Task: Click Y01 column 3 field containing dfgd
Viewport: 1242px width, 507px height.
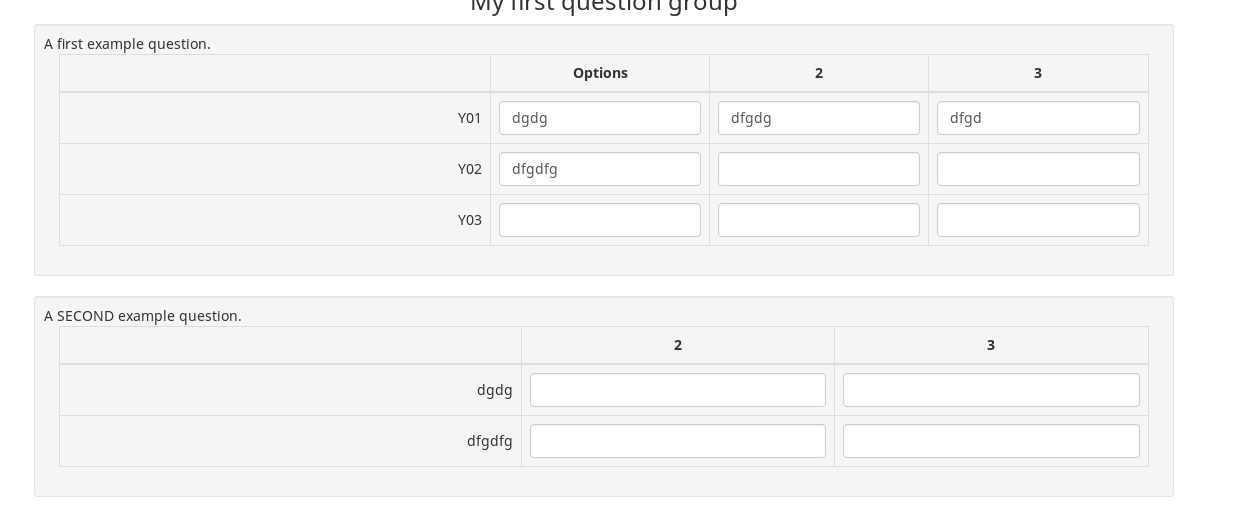Action: pos(1037,118)
